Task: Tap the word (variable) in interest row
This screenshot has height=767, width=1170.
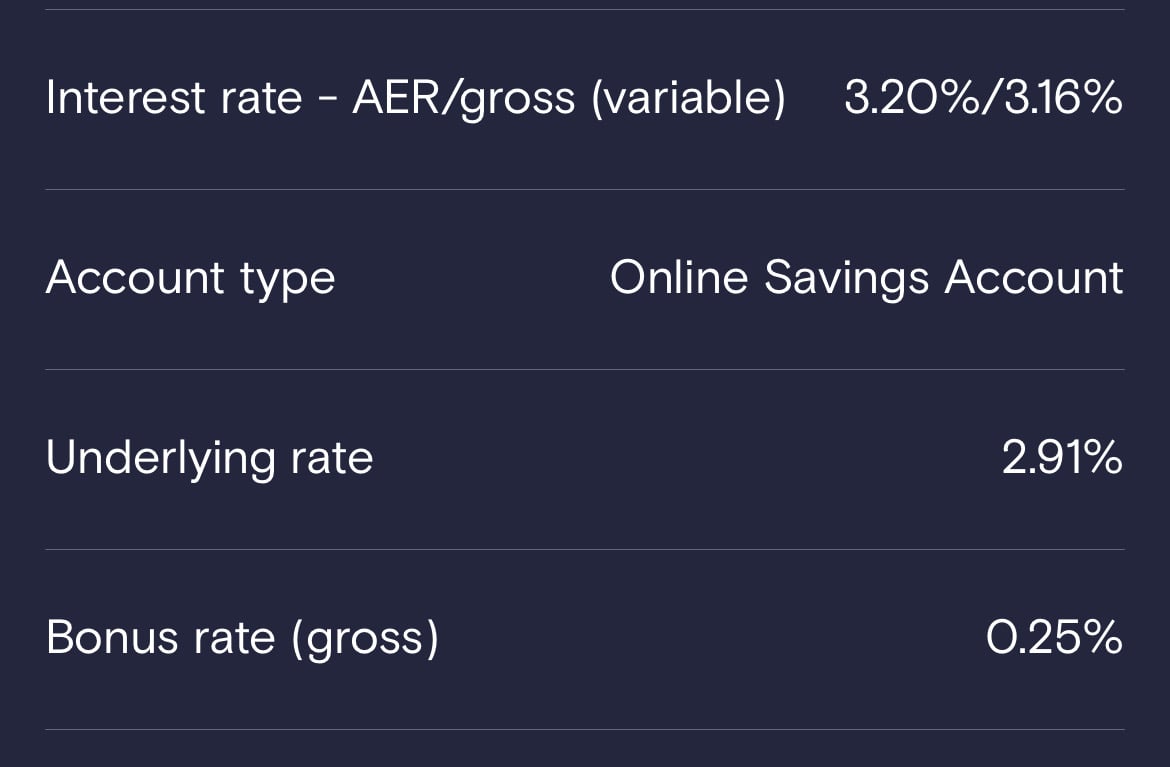Action: pyautogui.click(x=688, y=98)
